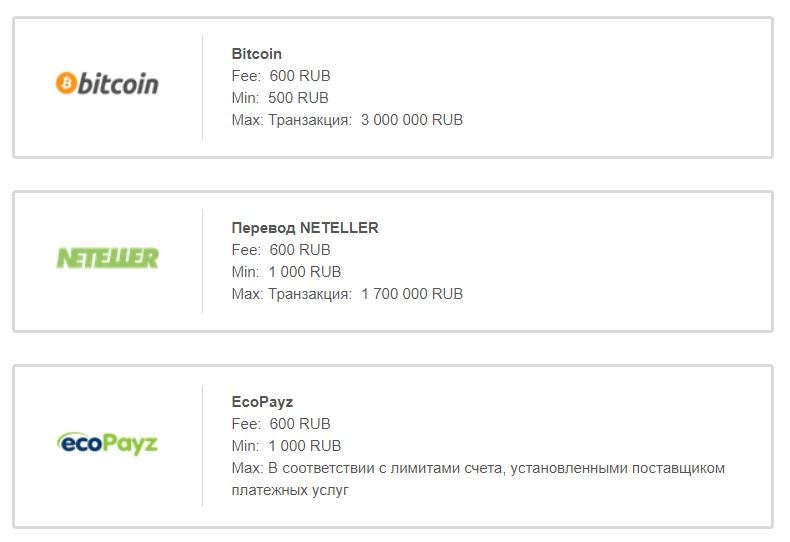The width and height of the screenshot is (790, 542).
Task: Click the Bitcoin logo
Action: click(x=107, y=83)
